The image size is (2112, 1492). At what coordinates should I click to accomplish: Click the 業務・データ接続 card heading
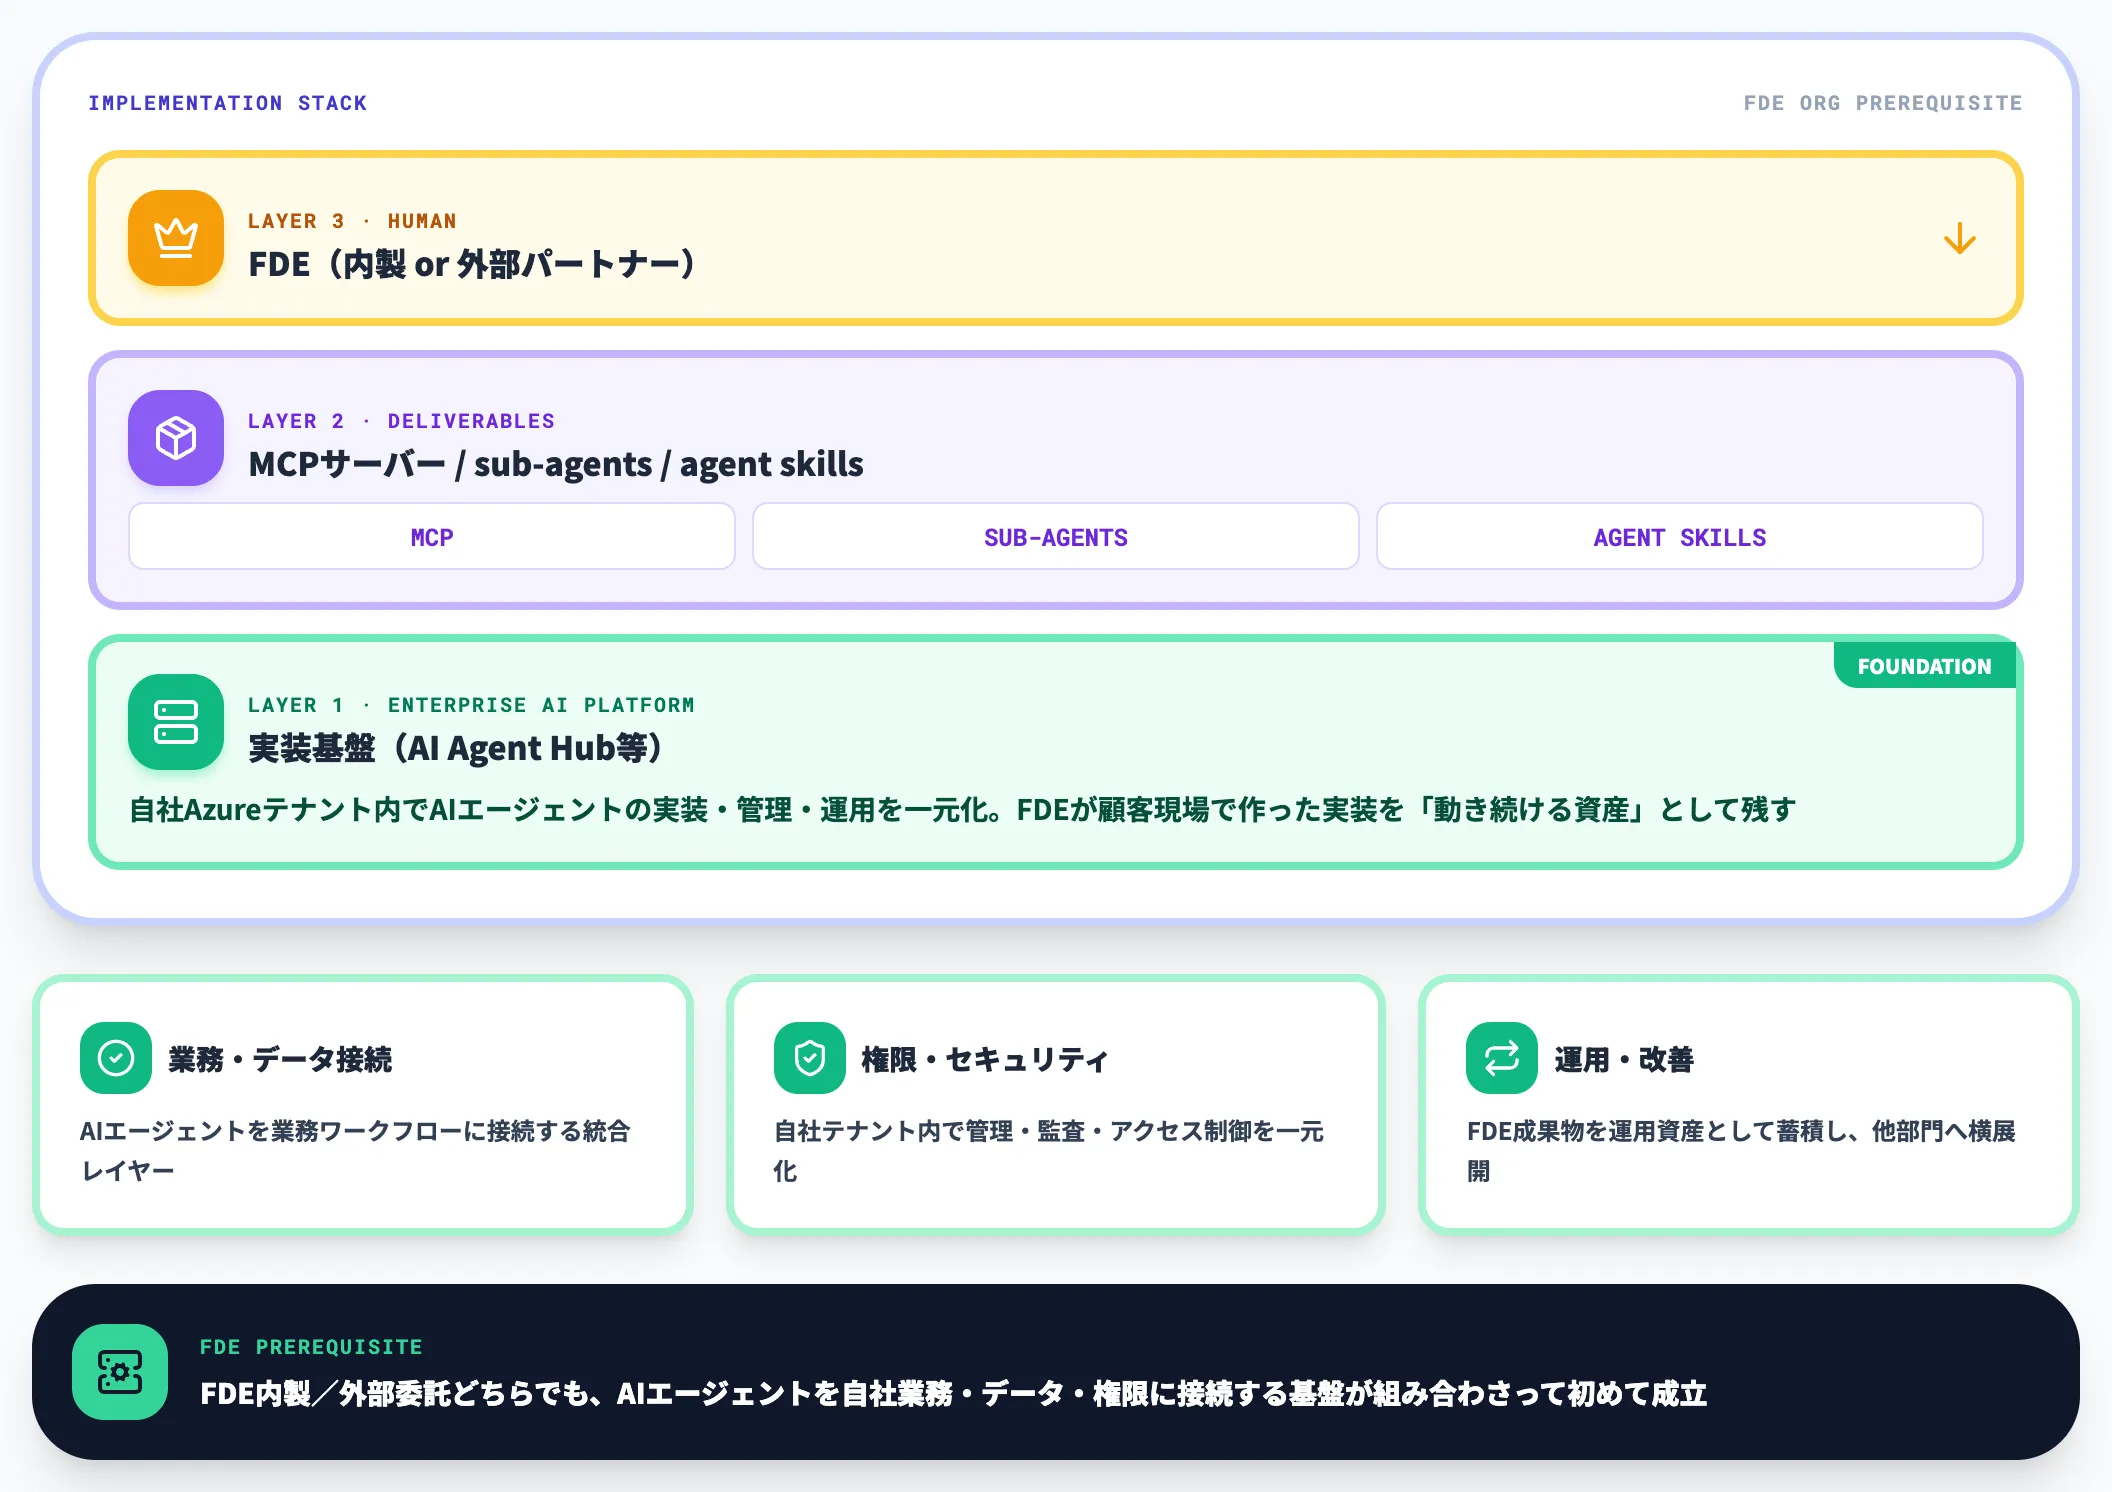click(280, 1059)
